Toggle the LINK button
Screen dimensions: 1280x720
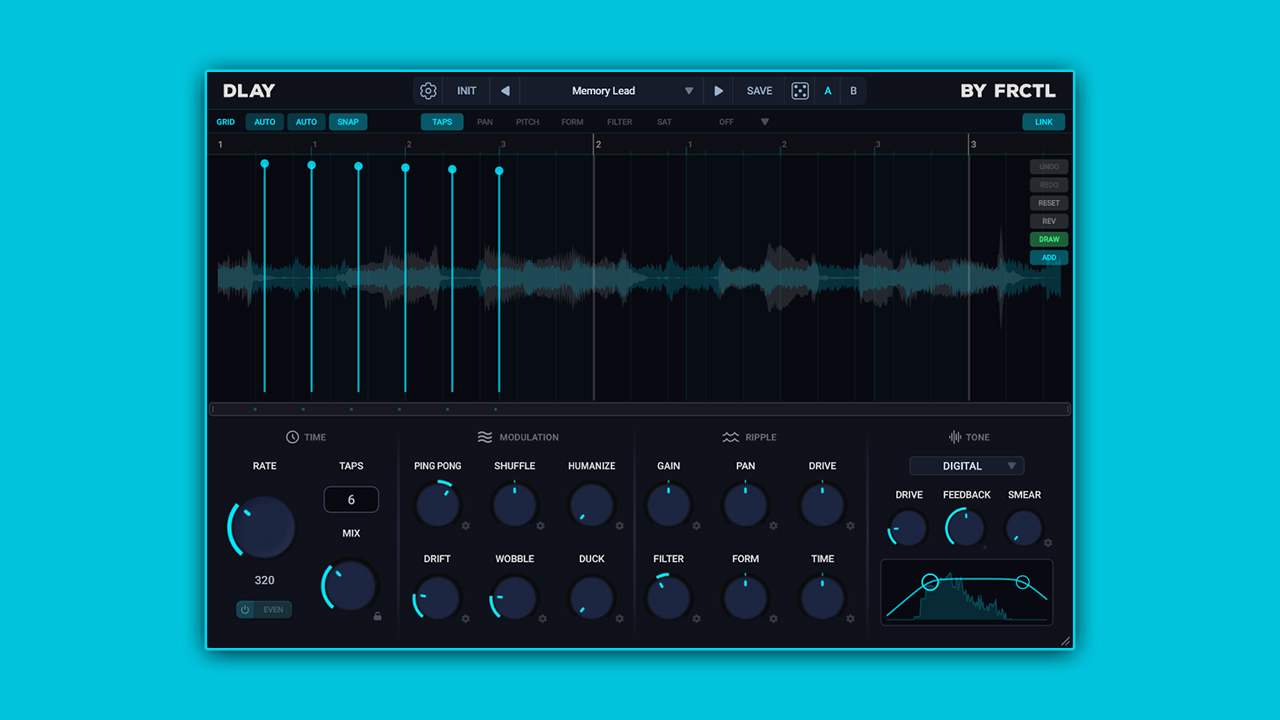click(x=1044, y=122)
